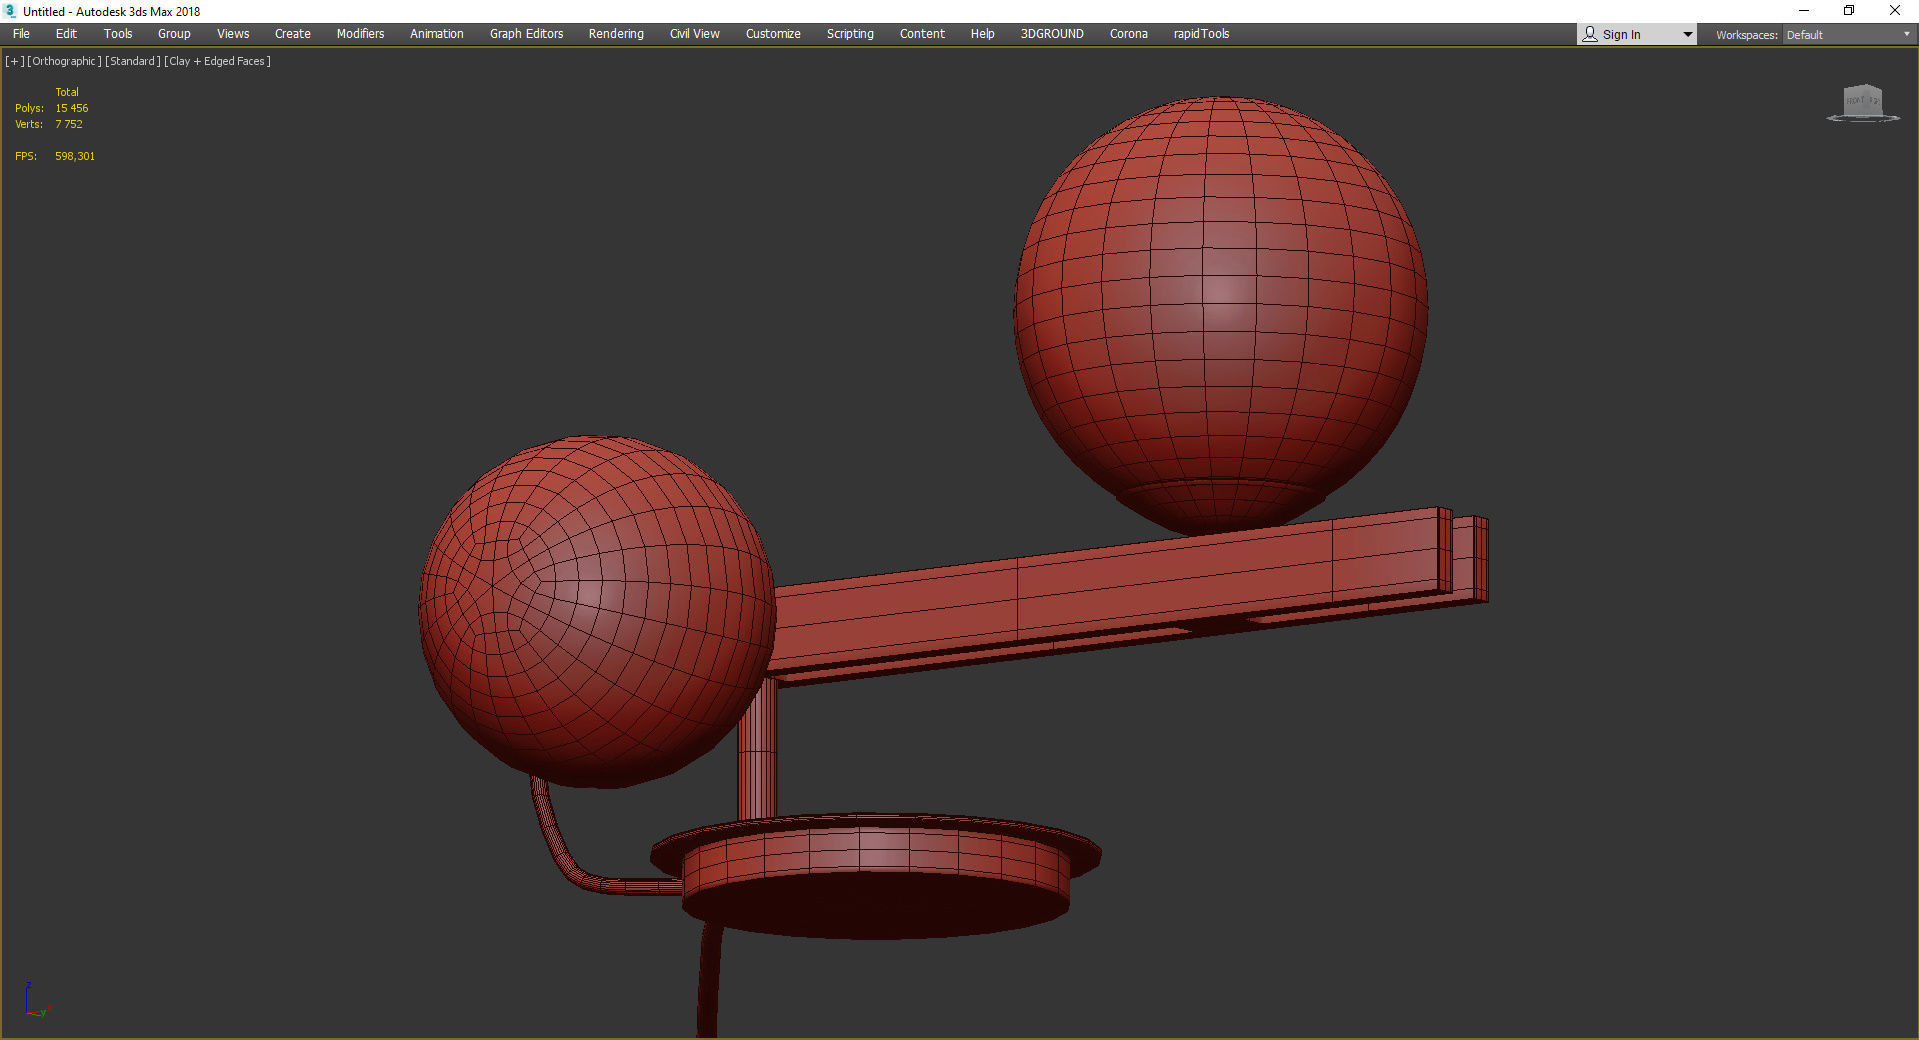Open the Group menu

[x=174, y=34]
